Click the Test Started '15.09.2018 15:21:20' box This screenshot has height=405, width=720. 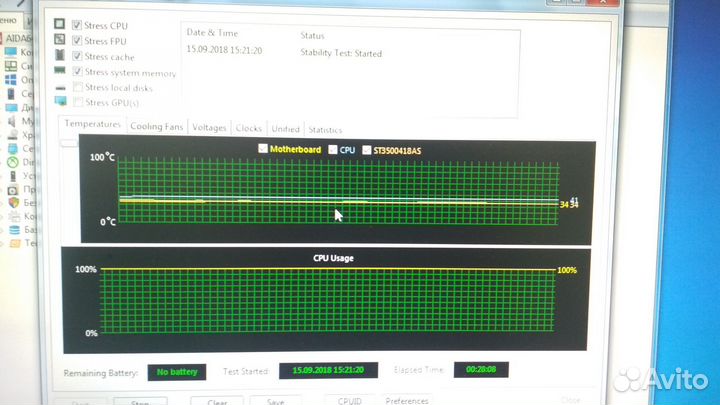(328, 370)
